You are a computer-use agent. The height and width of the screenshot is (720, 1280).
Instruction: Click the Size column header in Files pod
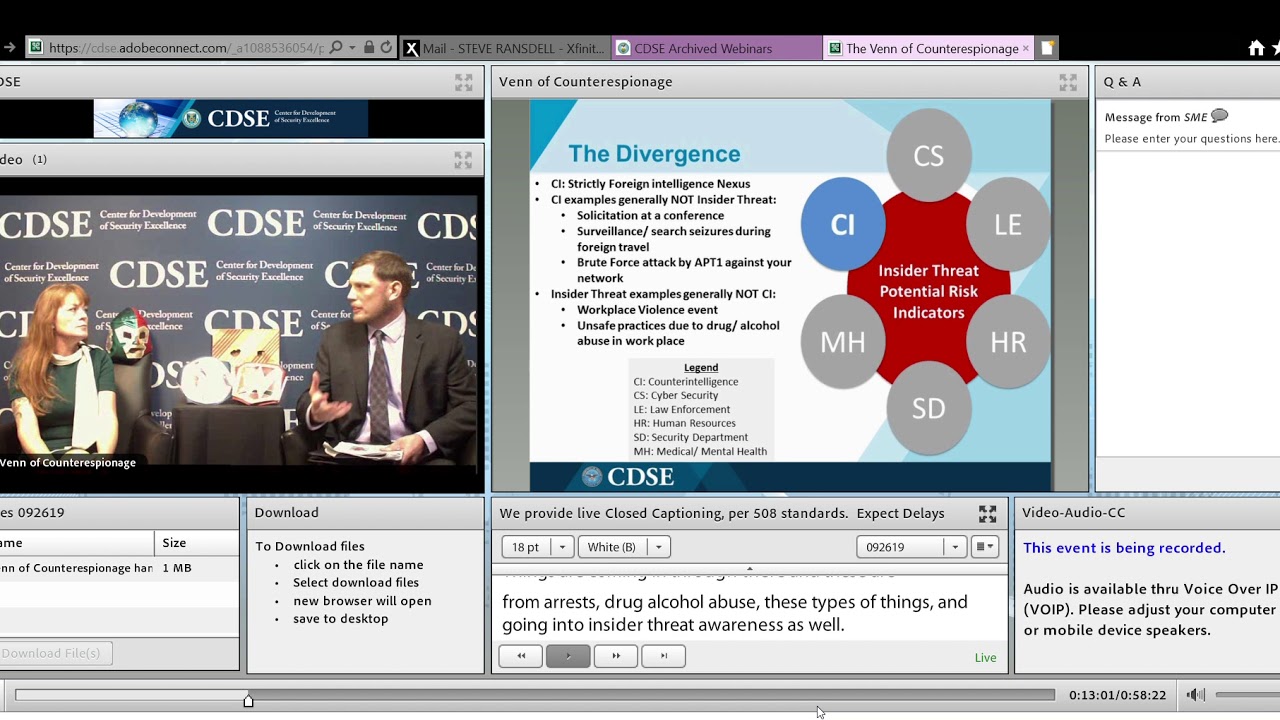click(196, 543)
